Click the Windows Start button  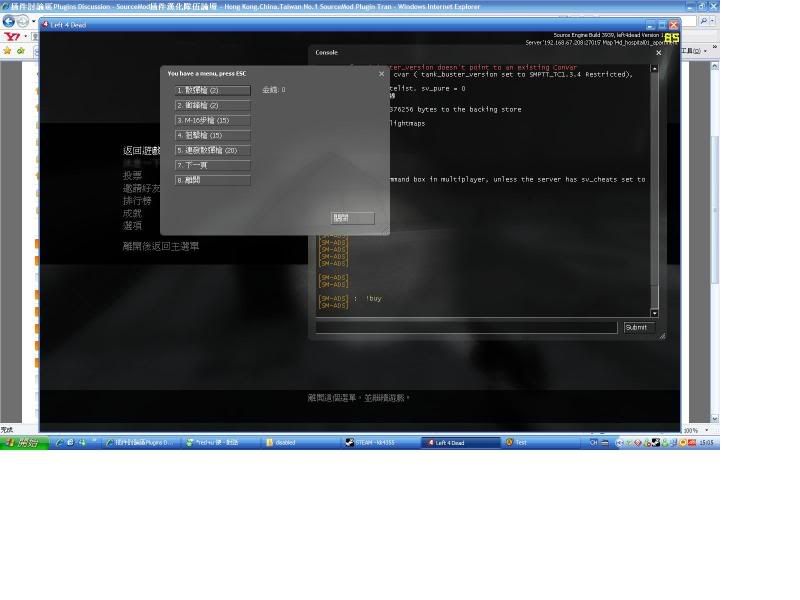[x=22, y=442]
